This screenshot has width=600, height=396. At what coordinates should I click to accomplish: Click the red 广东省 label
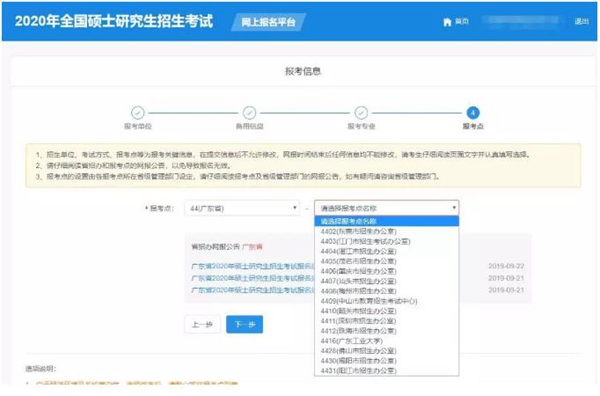[252, 247]
